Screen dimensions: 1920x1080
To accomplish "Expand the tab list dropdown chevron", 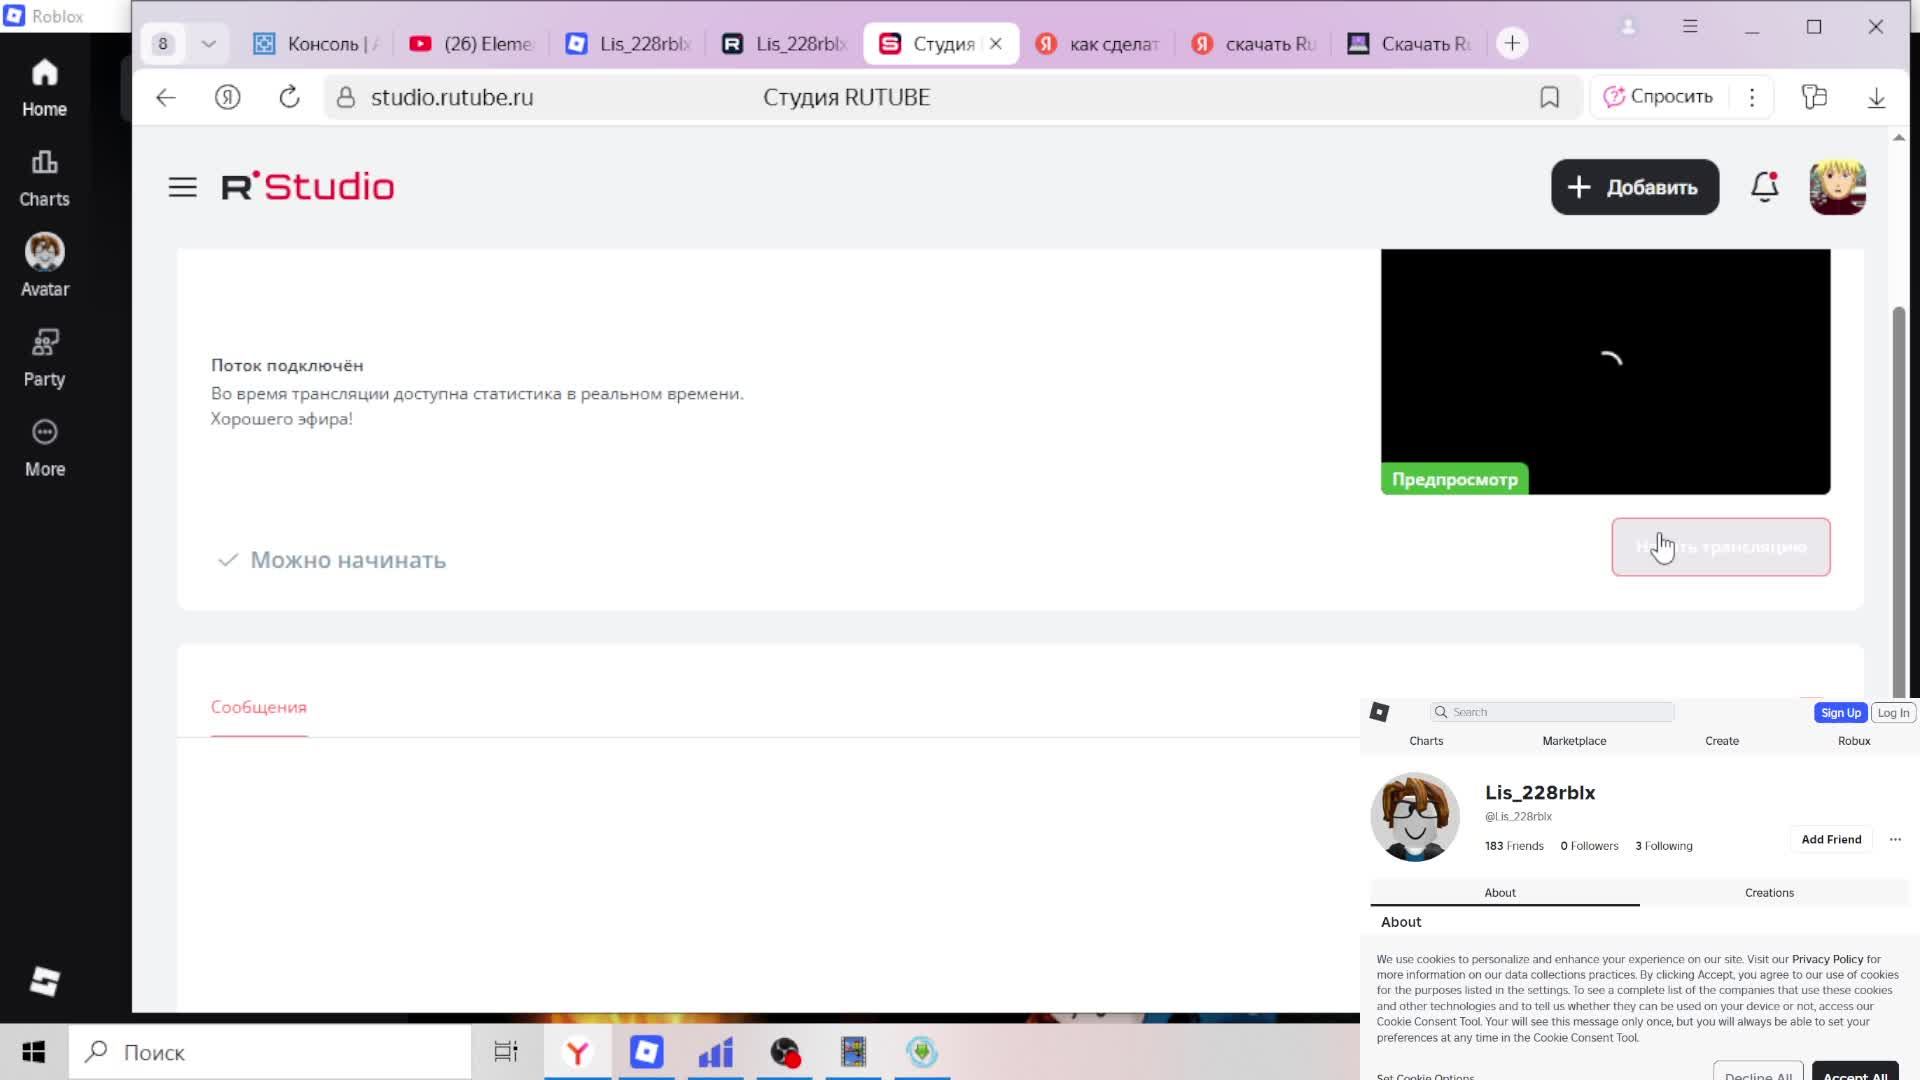I will [x=208, y=44].
